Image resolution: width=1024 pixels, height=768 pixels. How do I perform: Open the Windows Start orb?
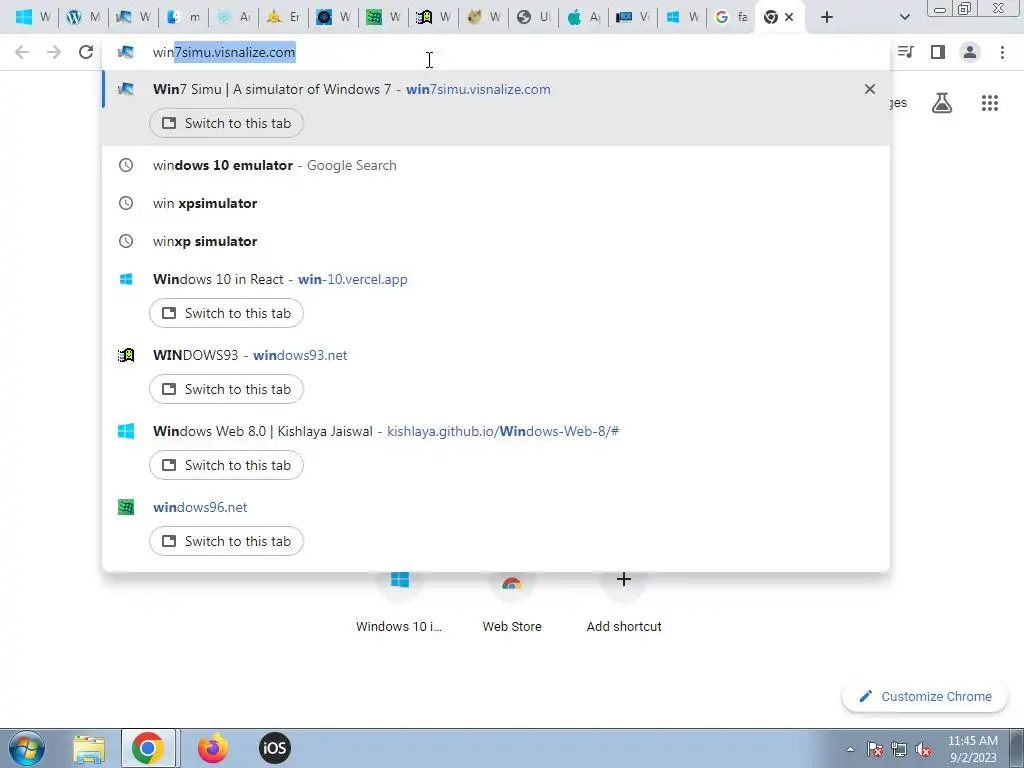point(27,748)
